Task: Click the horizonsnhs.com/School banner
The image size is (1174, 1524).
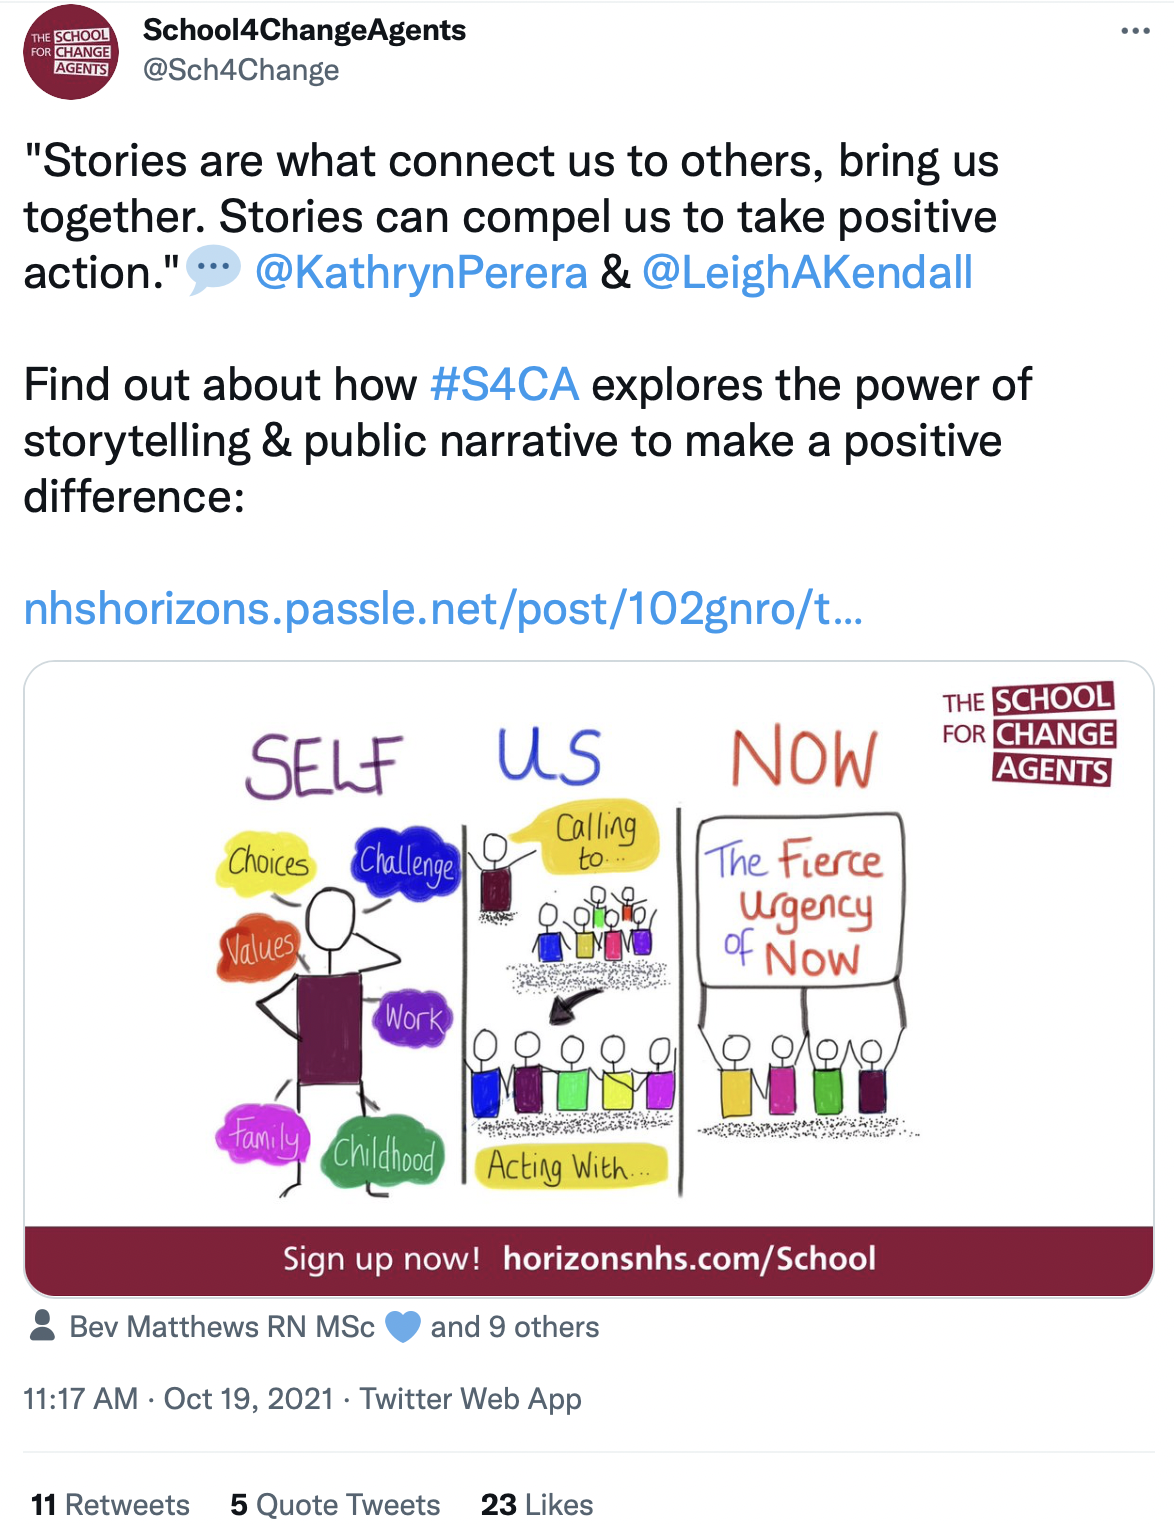Action: [x=589, y=1259]
